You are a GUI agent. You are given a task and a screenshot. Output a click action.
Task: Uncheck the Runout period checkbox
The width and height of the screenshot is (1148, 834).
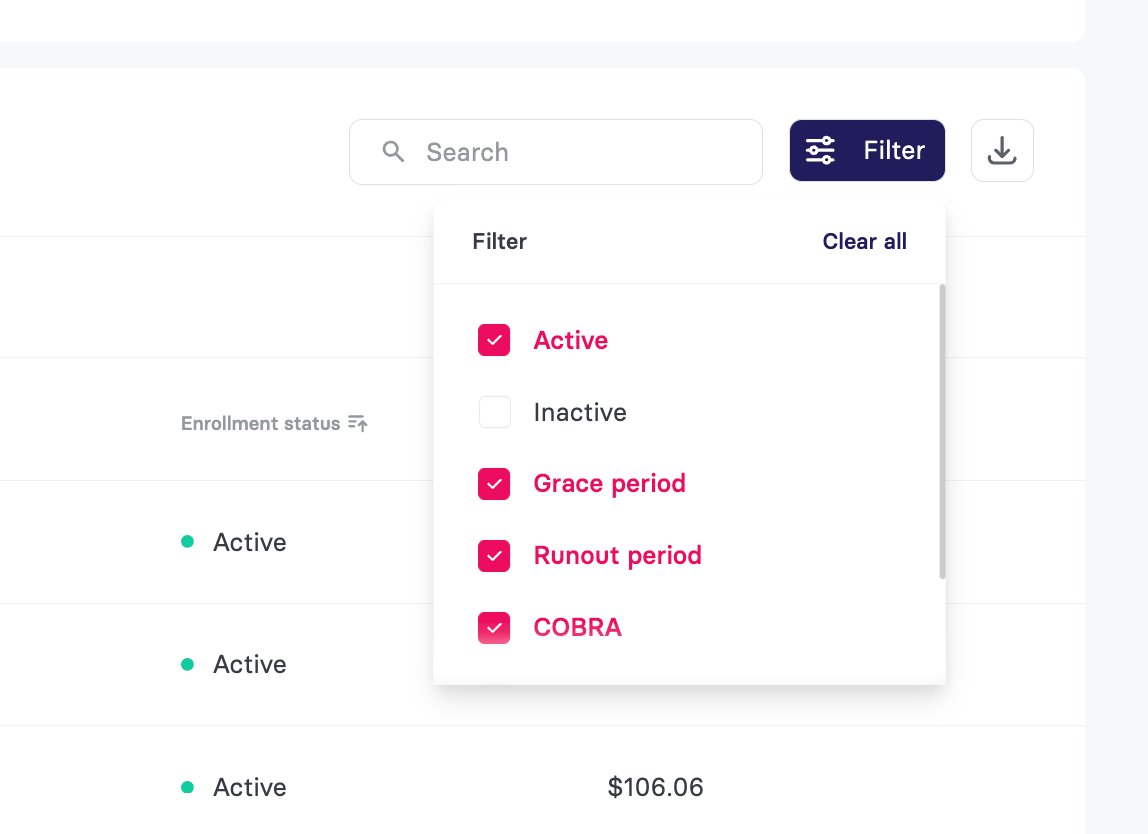(494, 556)
